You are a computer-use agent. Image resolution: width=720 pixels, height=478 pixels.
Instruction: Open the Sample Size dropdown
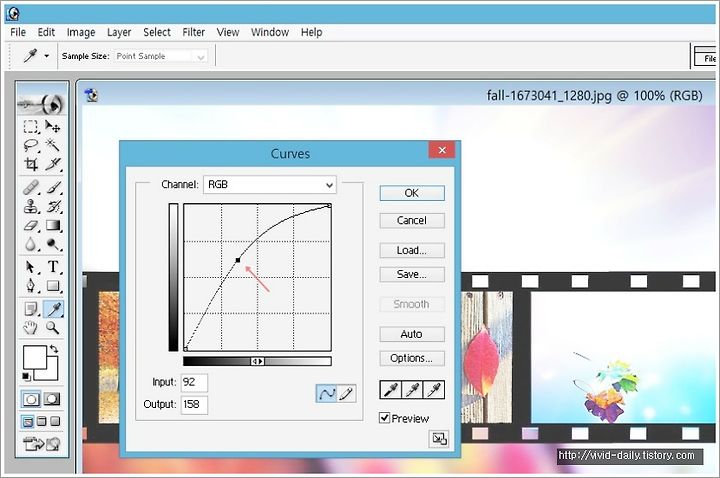click(161, 56)
